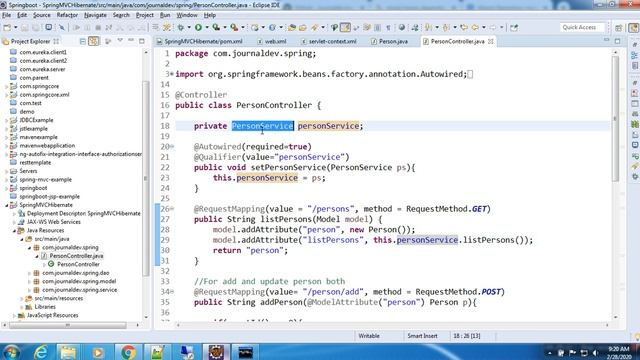Expand the folded import block on line 3
Image resolution: width=640 pixels, height=360 pixels.
(171, 74)
